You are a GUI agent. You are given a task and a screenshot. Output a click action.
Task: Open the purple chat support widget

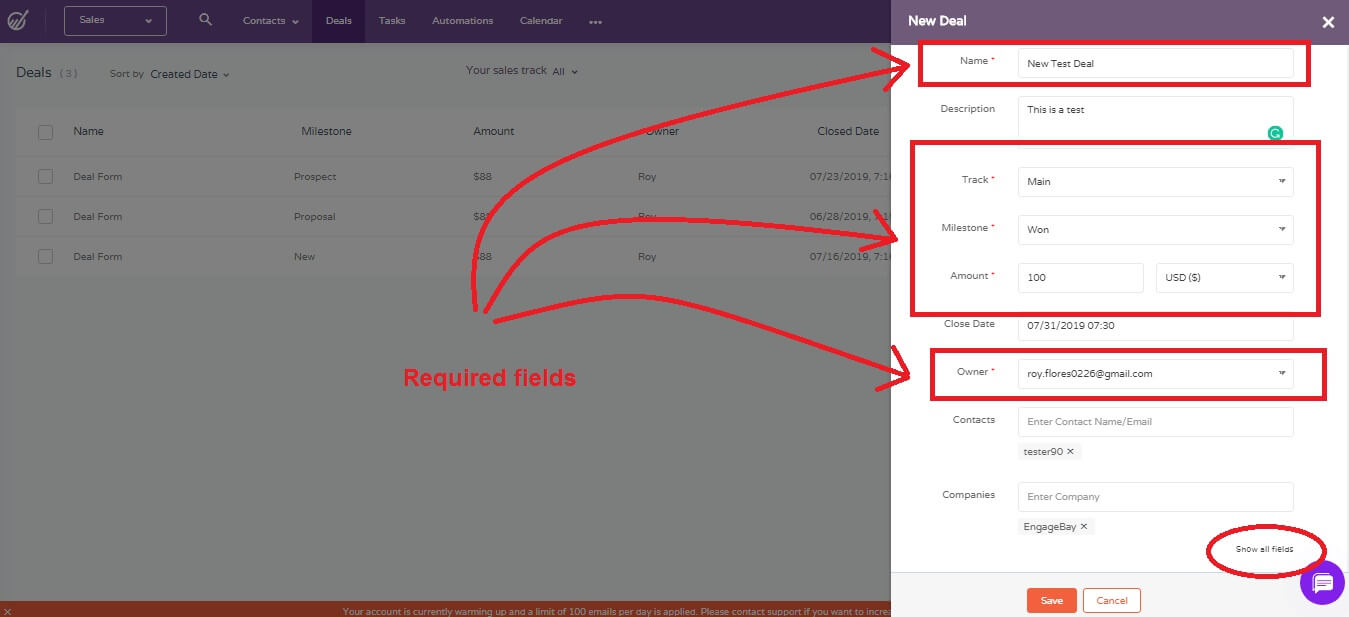tap(1322, 582)
